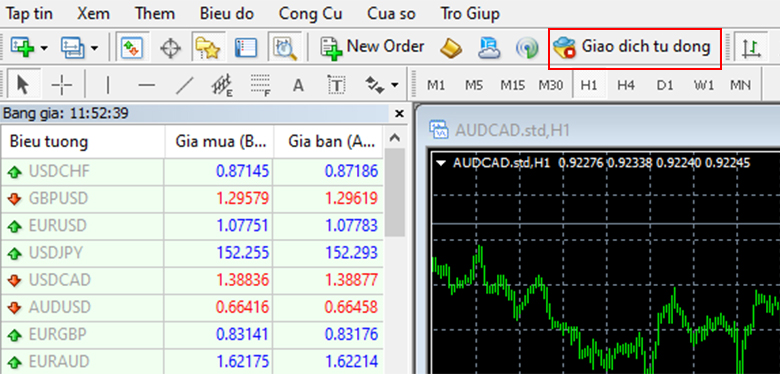The height and width of the screenshot is (374, 780).
Task: Switch to the H4 timeframe
Action: 626,86
